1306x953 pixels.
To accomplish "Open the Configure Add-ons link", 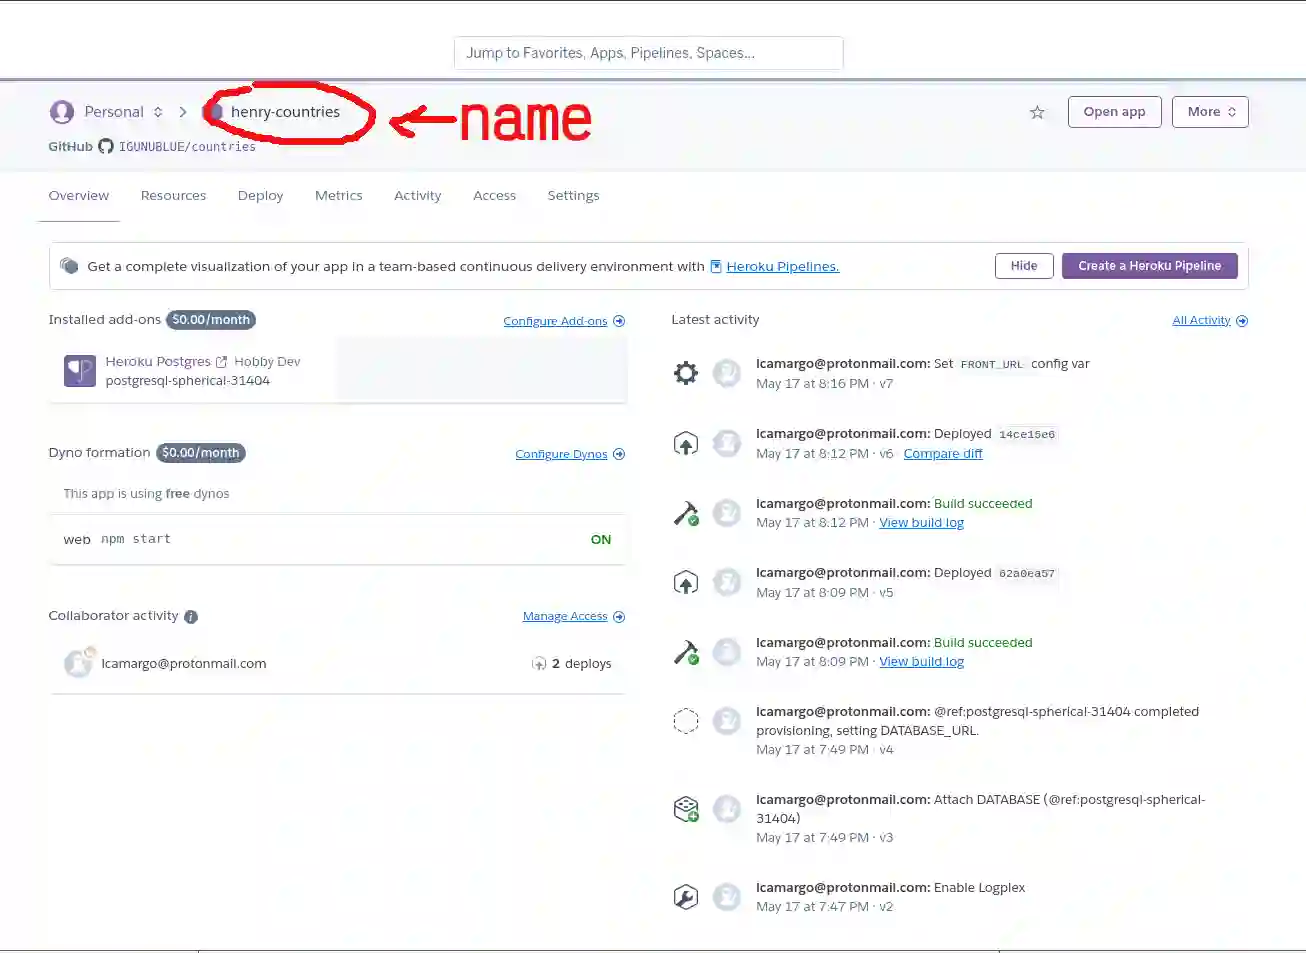I will [556, 321].
